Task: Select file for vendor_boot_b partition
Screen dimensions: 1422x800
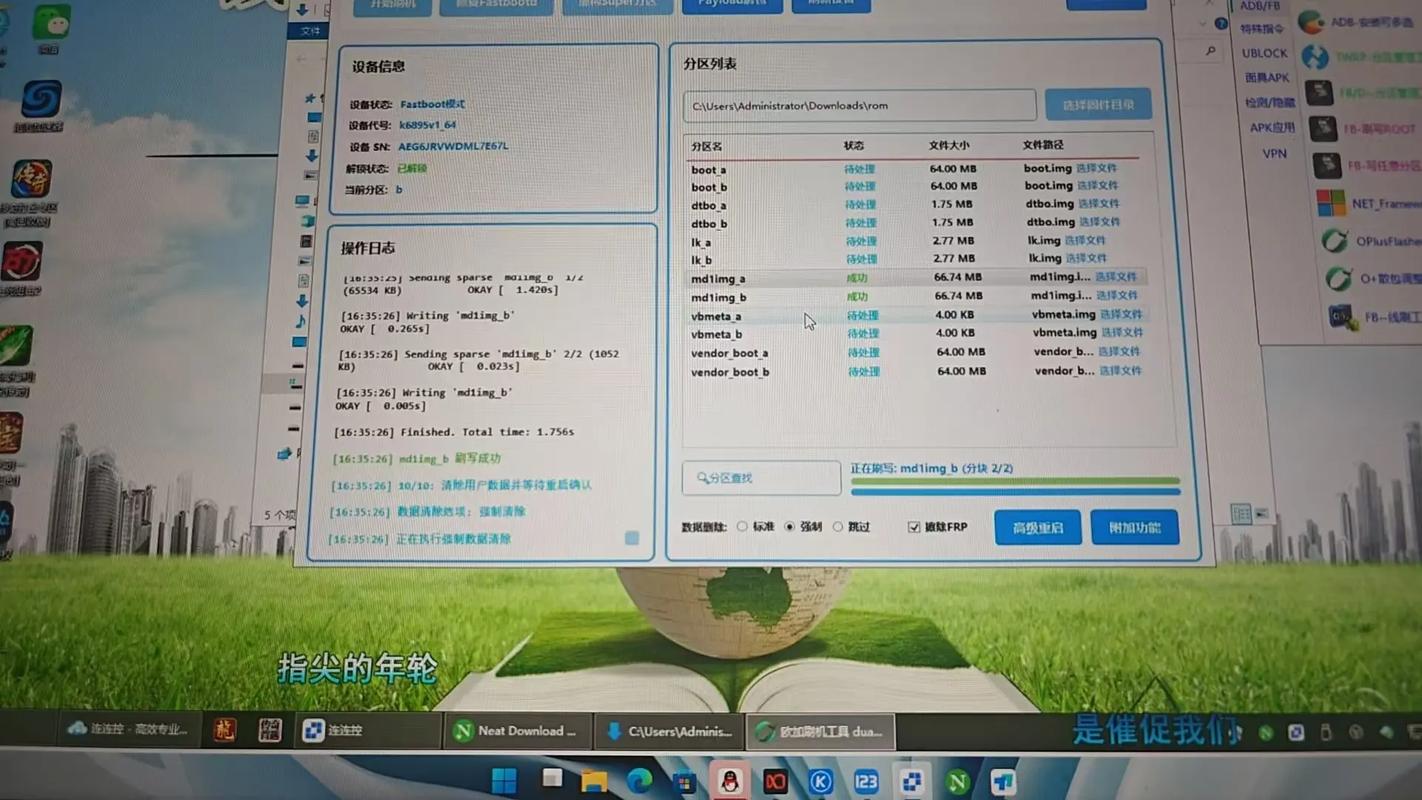Action: pyautogui.click(x=1120, y=371)
